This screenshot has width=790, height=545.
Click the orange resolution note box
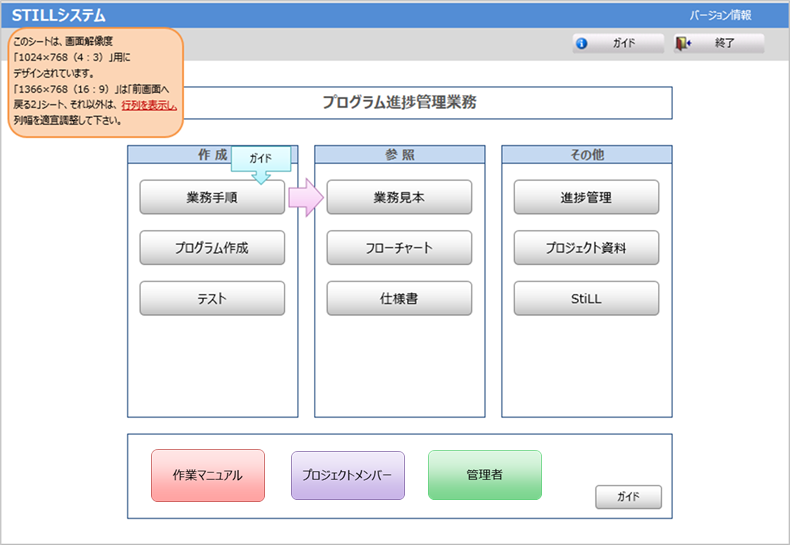click(x=96, y=82)
